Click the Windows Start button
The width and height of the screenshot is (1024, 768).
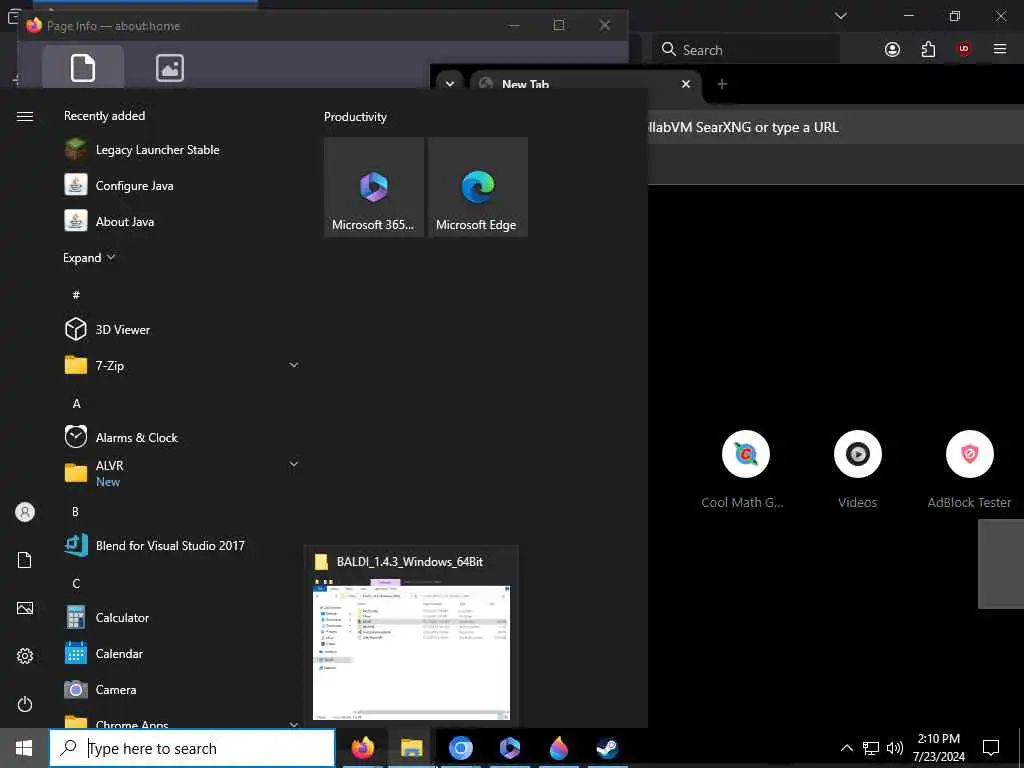(x=24, y=748)
